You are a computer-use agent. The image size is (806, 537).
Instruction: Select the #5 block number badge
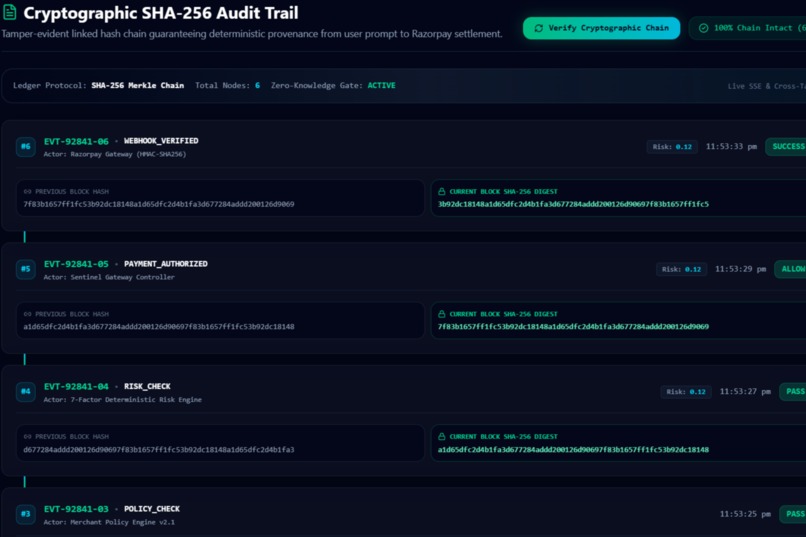[x=25, y=269]
